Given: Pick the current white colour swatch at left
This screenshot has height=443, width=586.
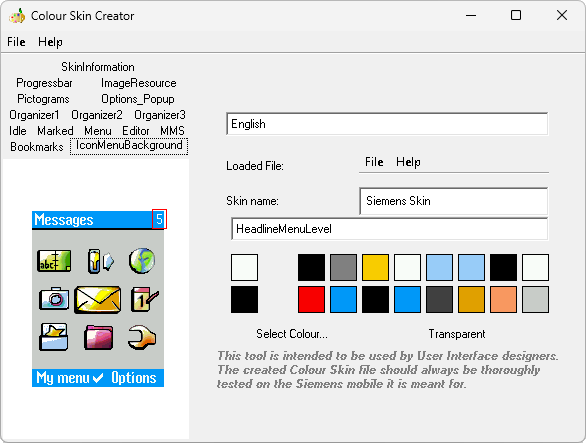Looking at the screenshot, I should click(x=244, y=267).
